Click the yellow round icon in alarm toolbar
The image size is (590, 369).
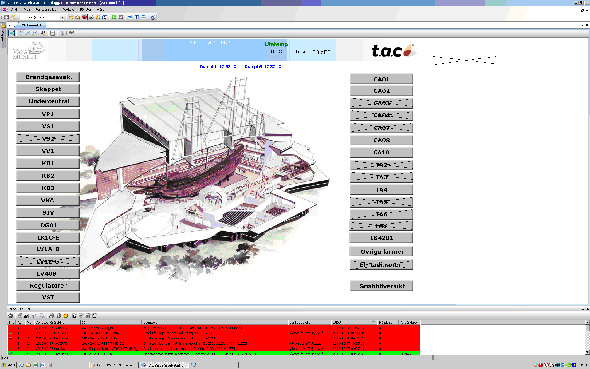[65, 316]
